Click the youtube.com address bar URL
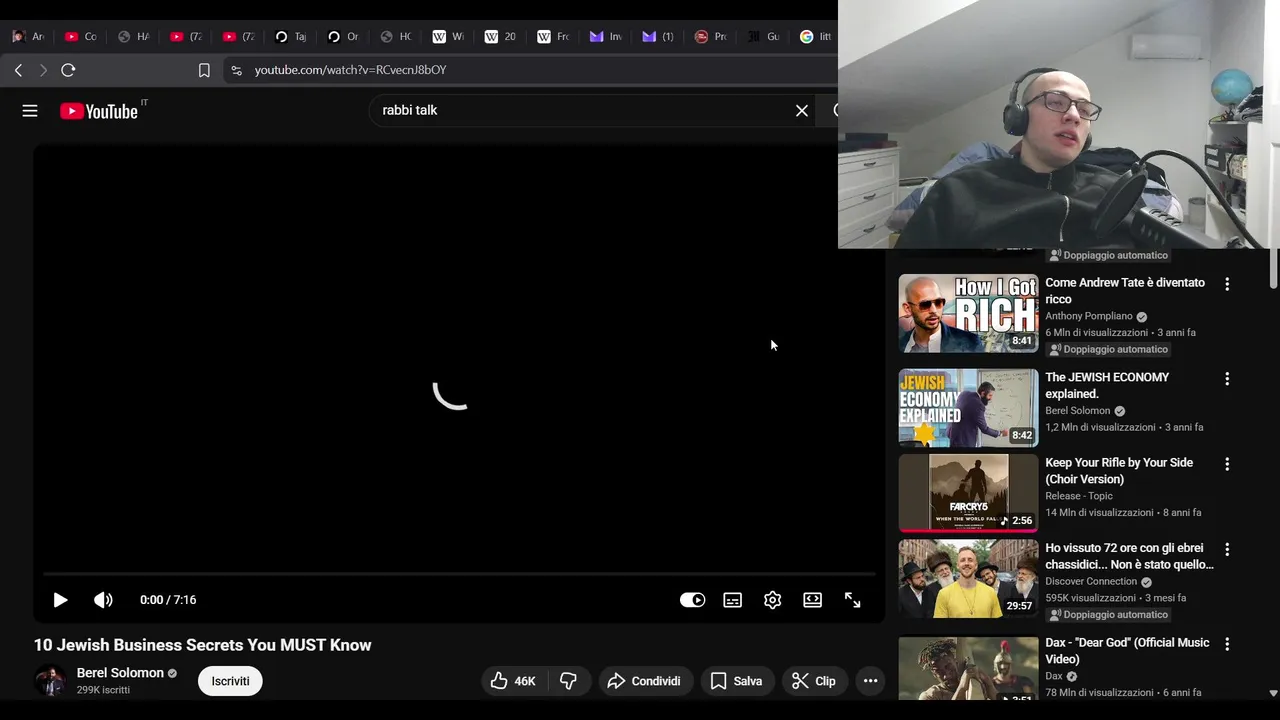Viewport: 1280px width, 720px height. (x=350, y=70)
